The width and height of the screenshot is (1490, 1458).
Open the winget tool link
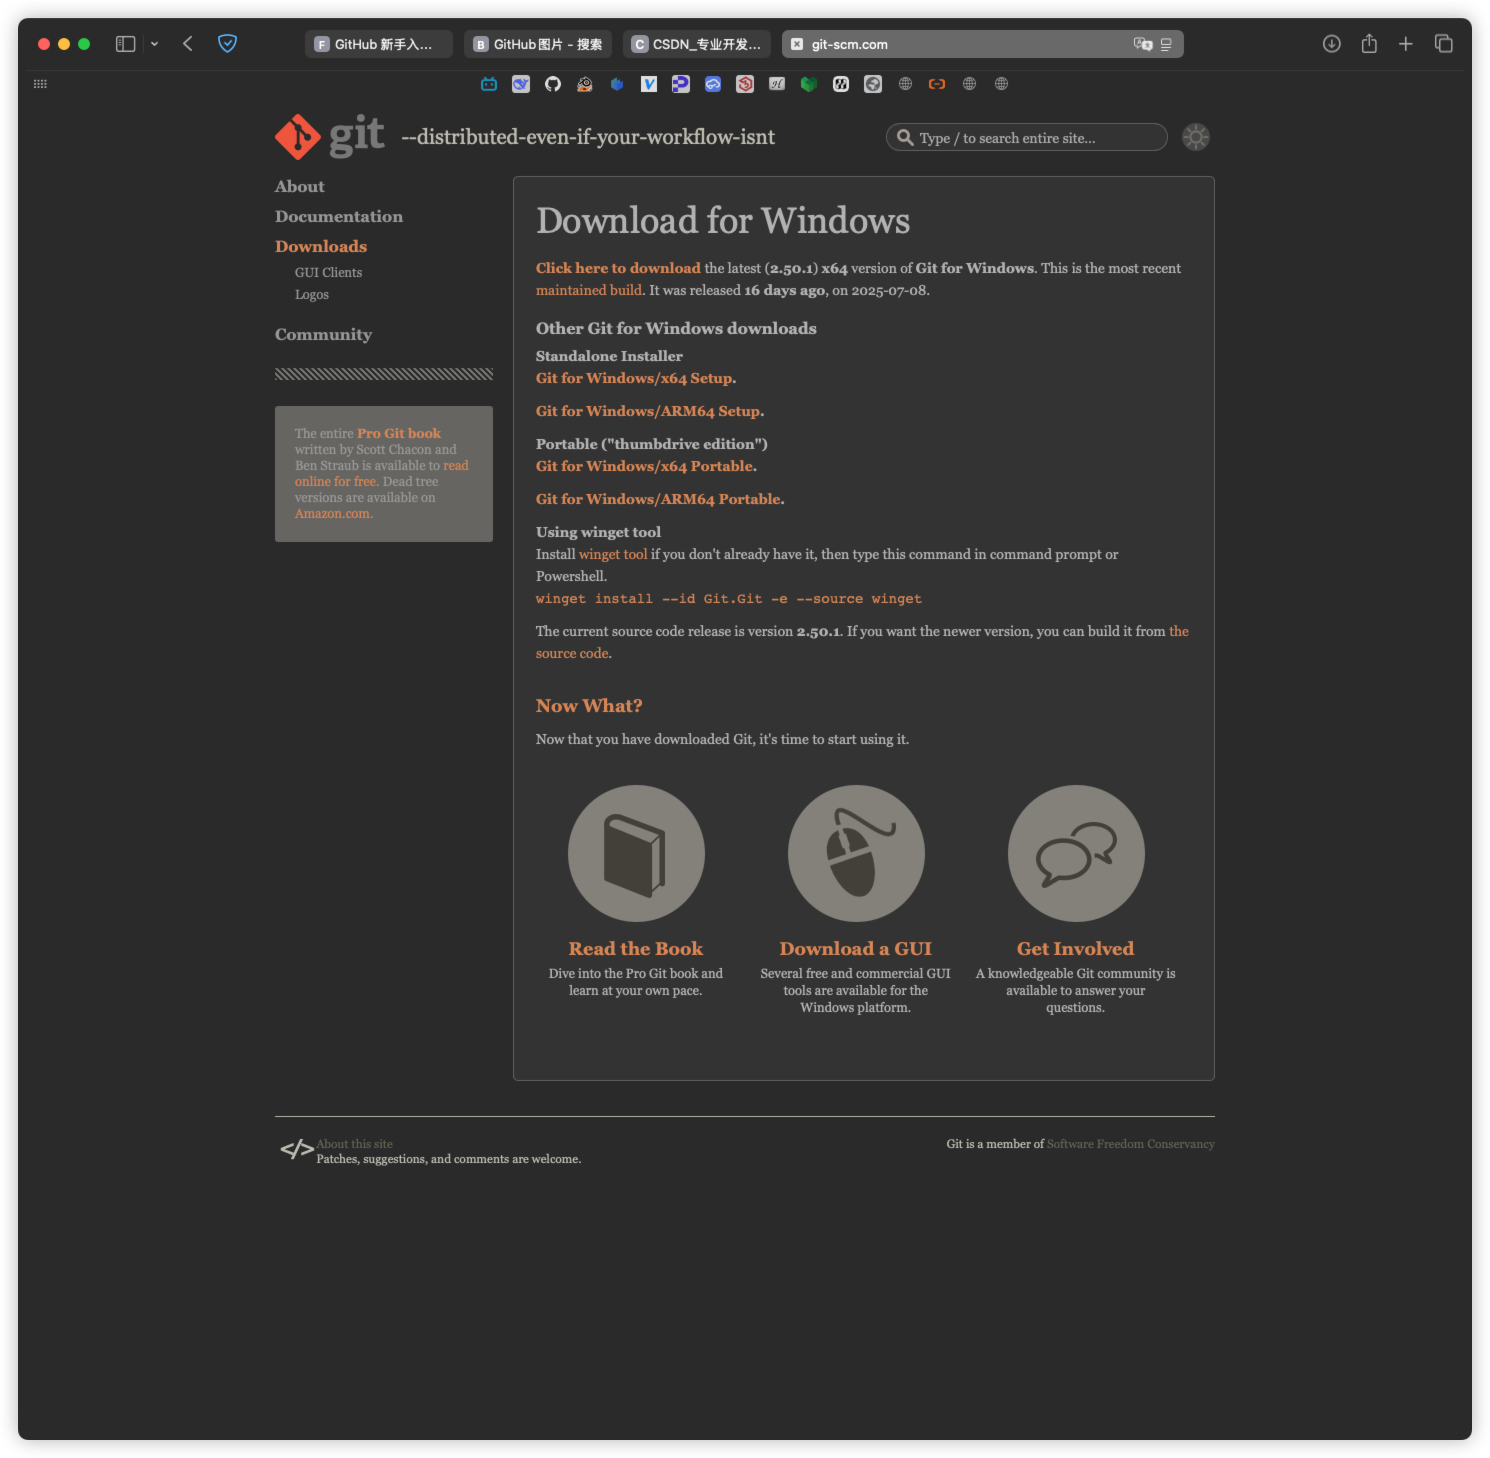(613, 554)
